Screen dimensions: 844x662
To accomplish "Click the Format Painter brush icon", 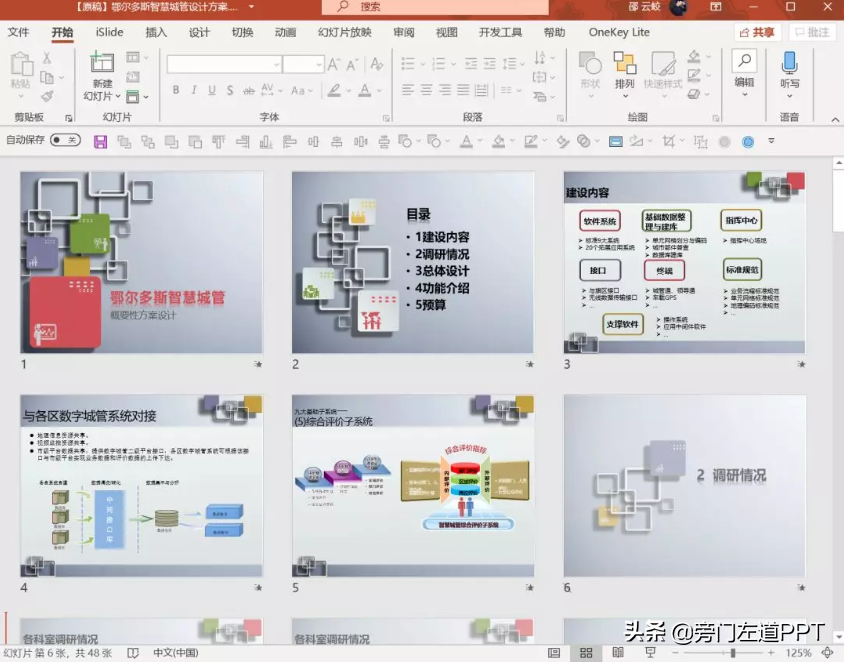I will tap(47, 96).
